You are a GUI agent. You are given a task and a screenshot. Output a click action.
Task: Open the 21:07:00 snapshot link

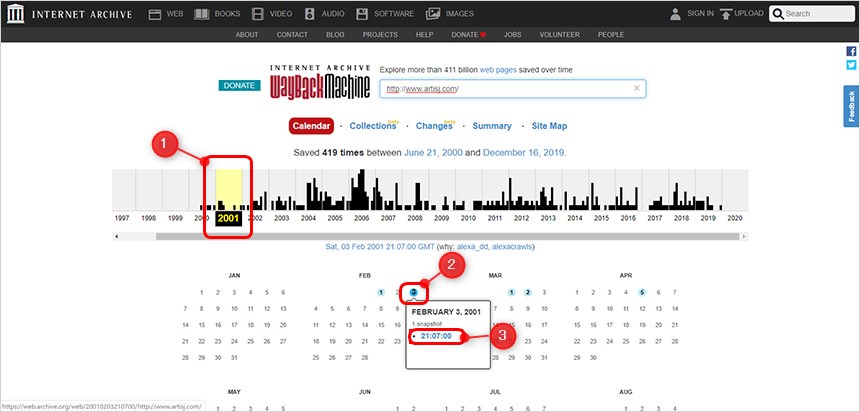coord(436,336)
